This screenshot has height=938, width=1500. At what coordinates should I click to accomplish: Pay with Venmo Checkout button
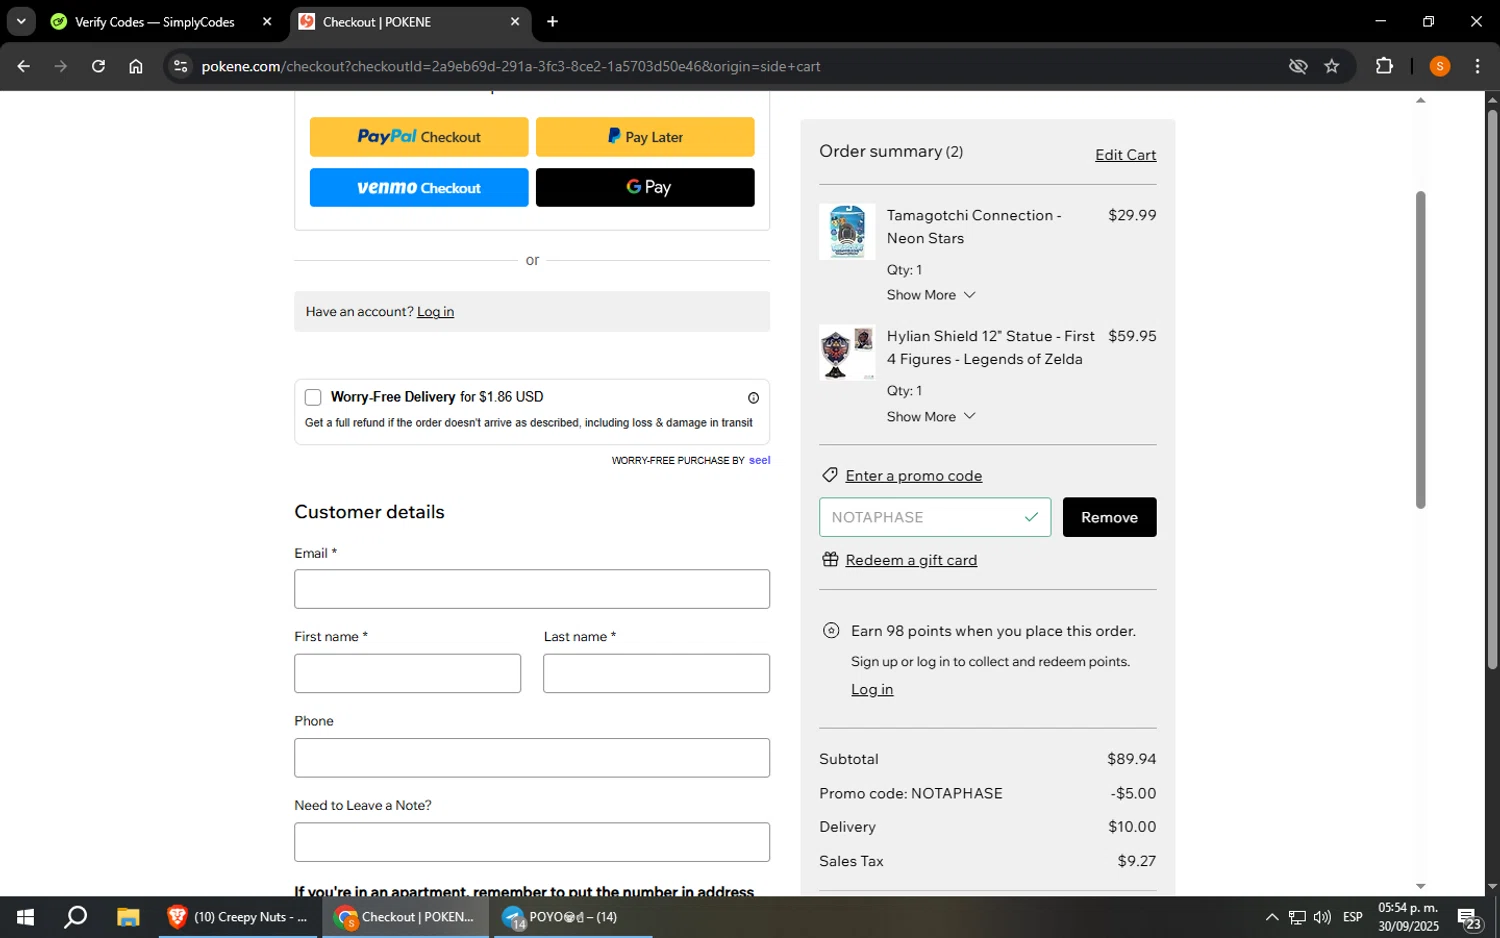(x=419, y=187)
